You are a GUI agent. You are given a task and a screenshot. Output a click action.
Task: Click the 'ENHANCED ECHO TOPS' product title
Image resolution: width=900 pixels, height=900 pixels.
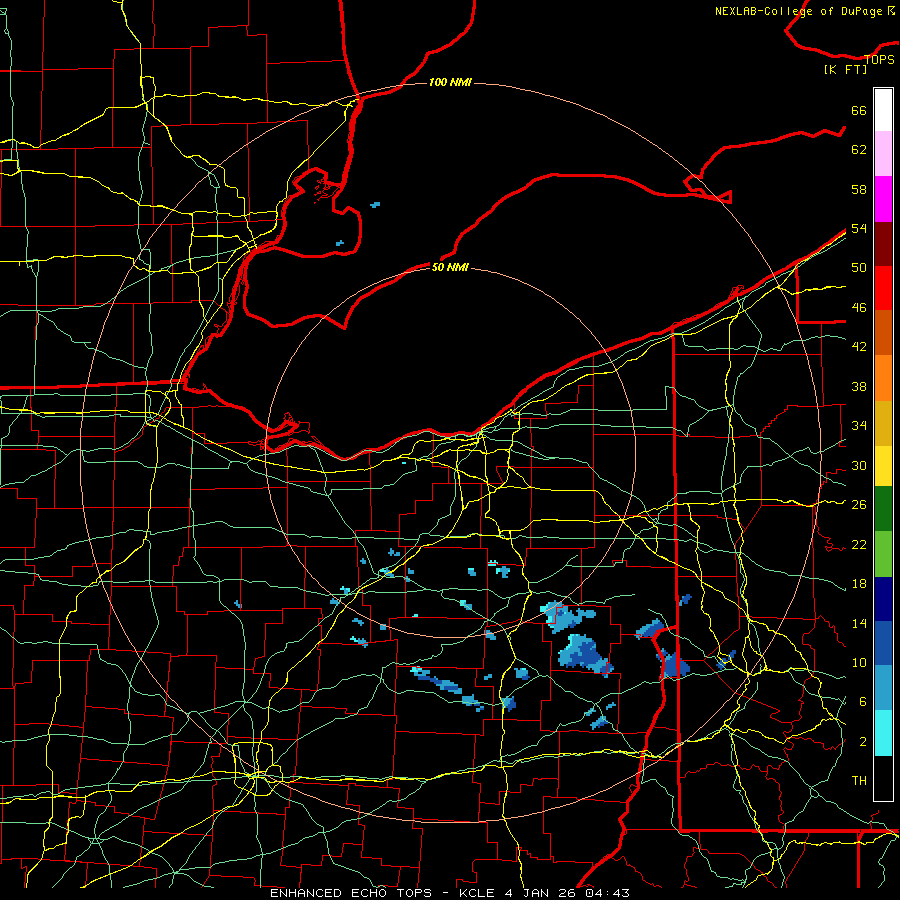click(x=351, y=893)
